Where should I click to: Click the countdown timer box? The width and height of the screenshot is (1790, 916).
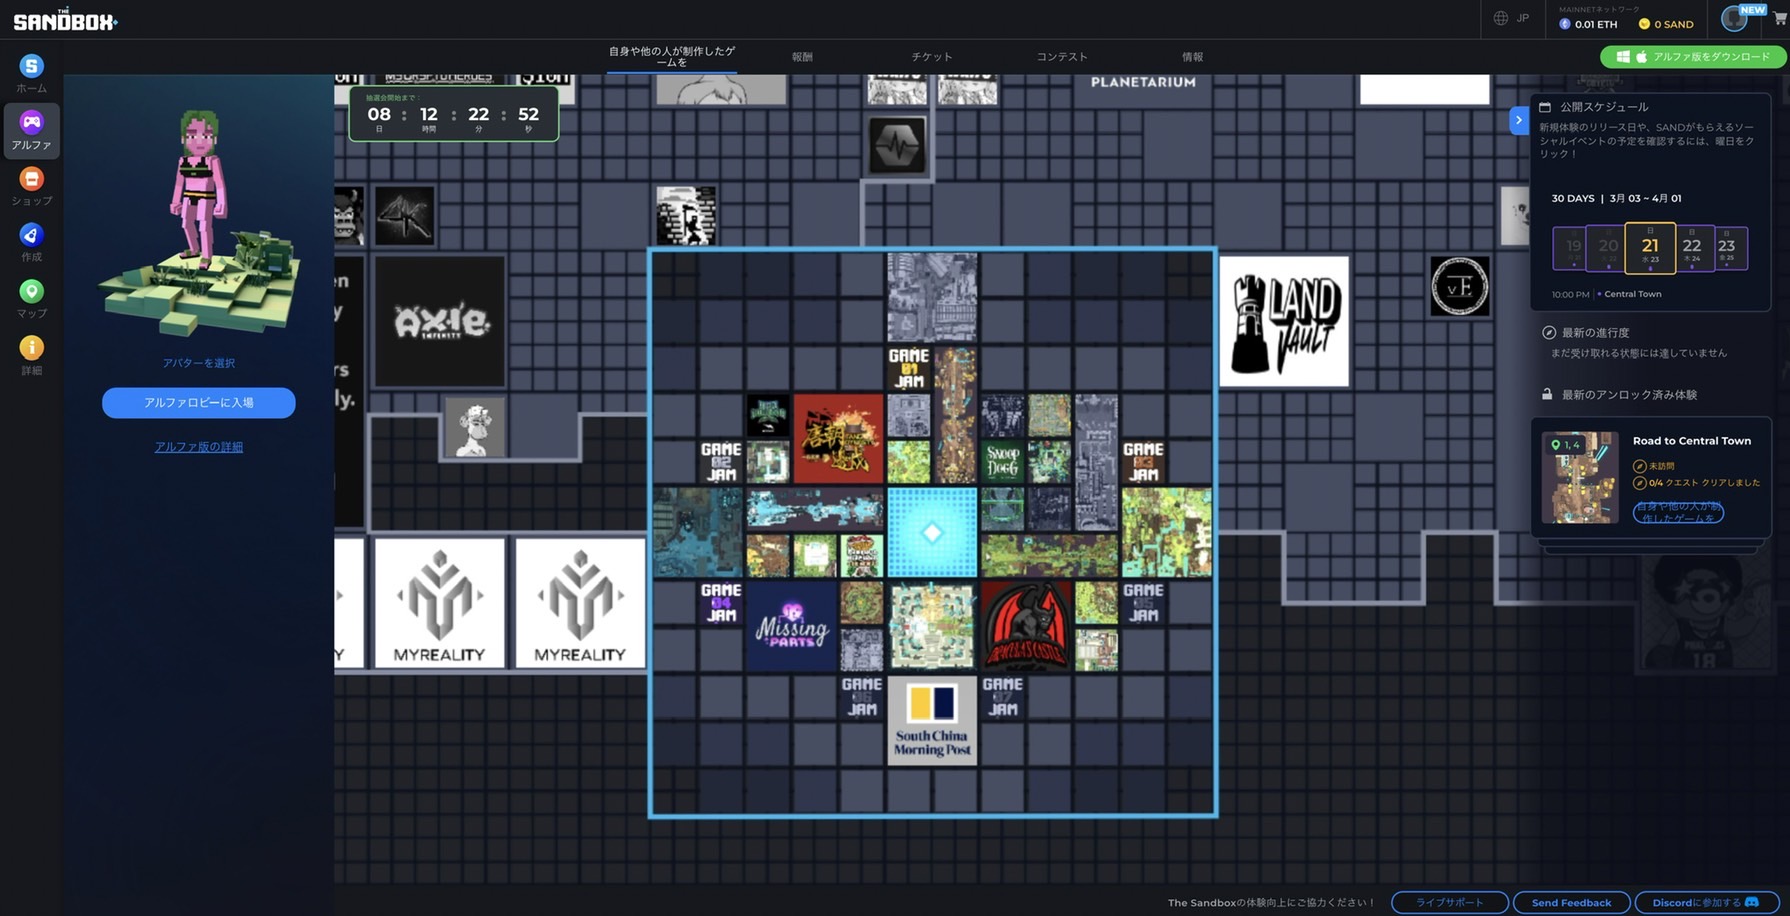pyautogui.click(x=453, y=114)
